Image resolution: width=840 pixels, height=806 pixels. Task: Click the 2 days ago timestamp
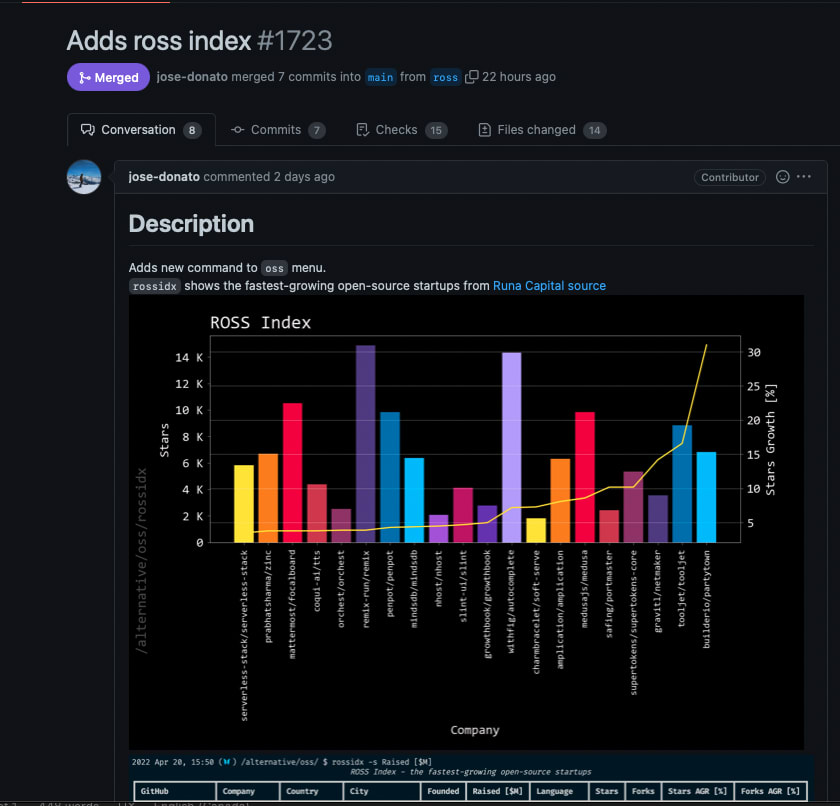tap(304, 177)
